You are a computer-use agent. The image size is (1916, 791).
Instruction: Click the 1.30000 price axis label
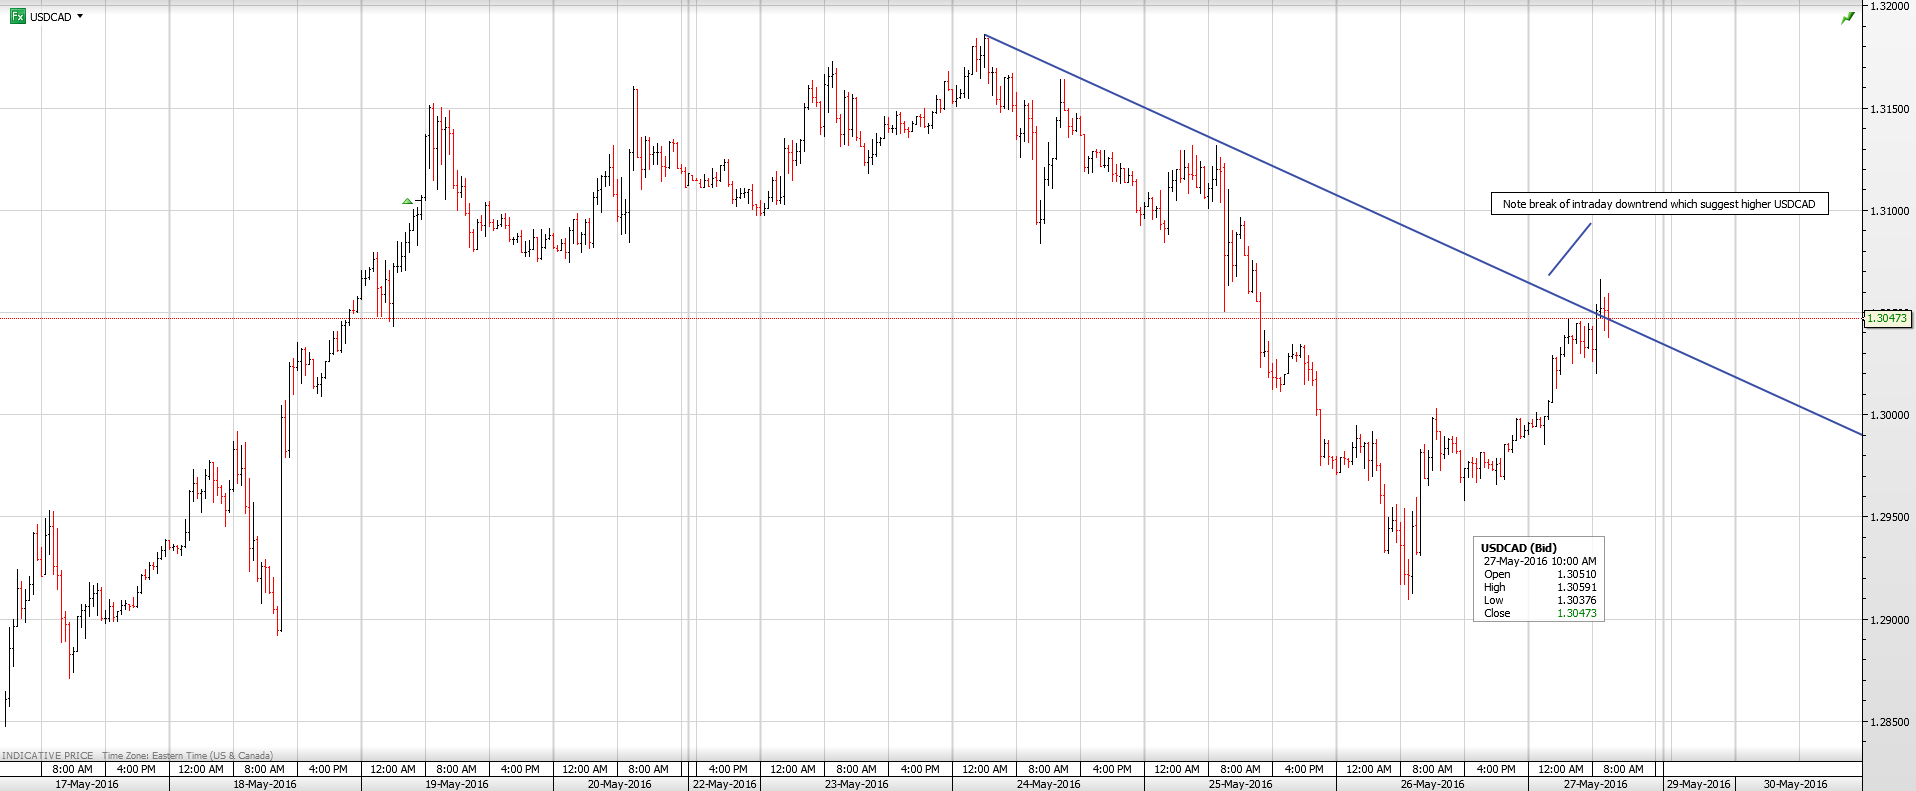[1889, 415]
